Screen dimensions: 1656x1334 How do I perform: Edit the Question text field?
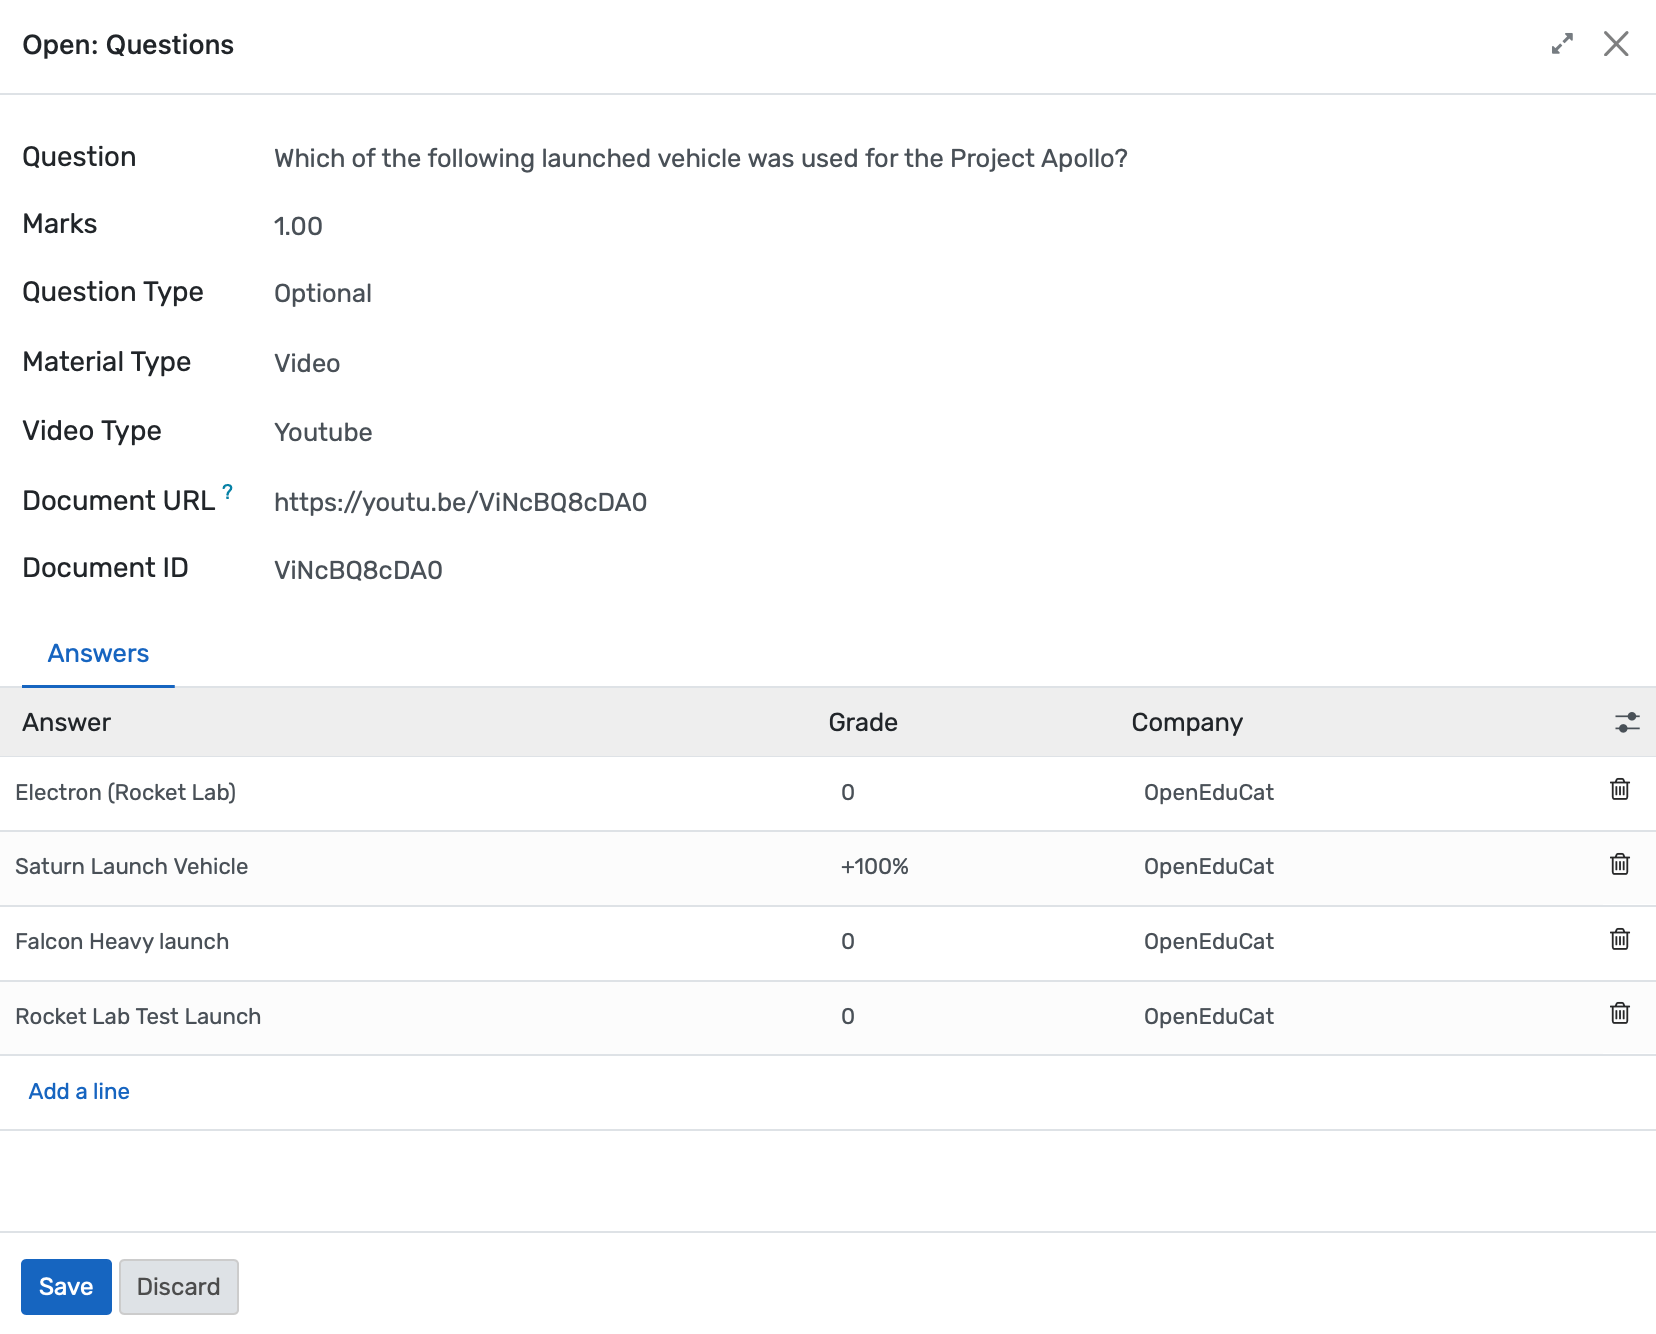tap(700, 158)
